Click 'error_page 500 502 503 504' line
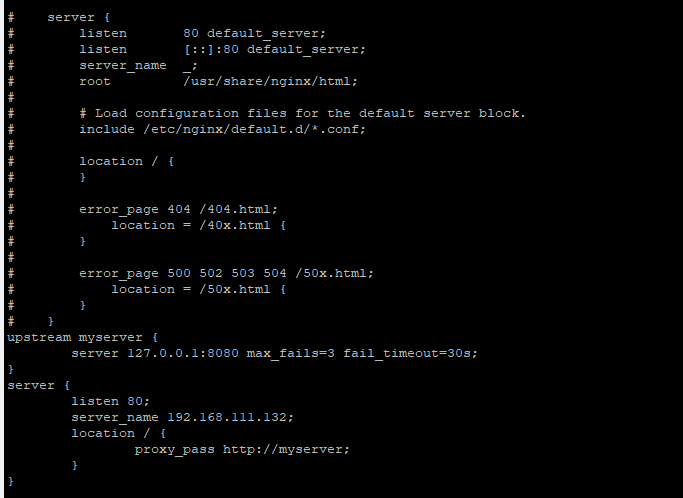The height and width of the screenshot is (498, 683). (226, 274)
